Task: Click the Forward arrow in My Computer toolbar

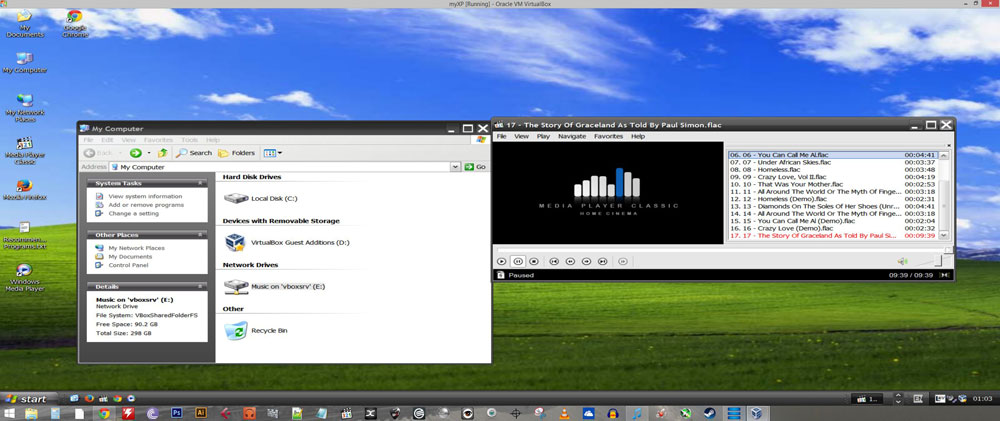Action: pos(135,153)
